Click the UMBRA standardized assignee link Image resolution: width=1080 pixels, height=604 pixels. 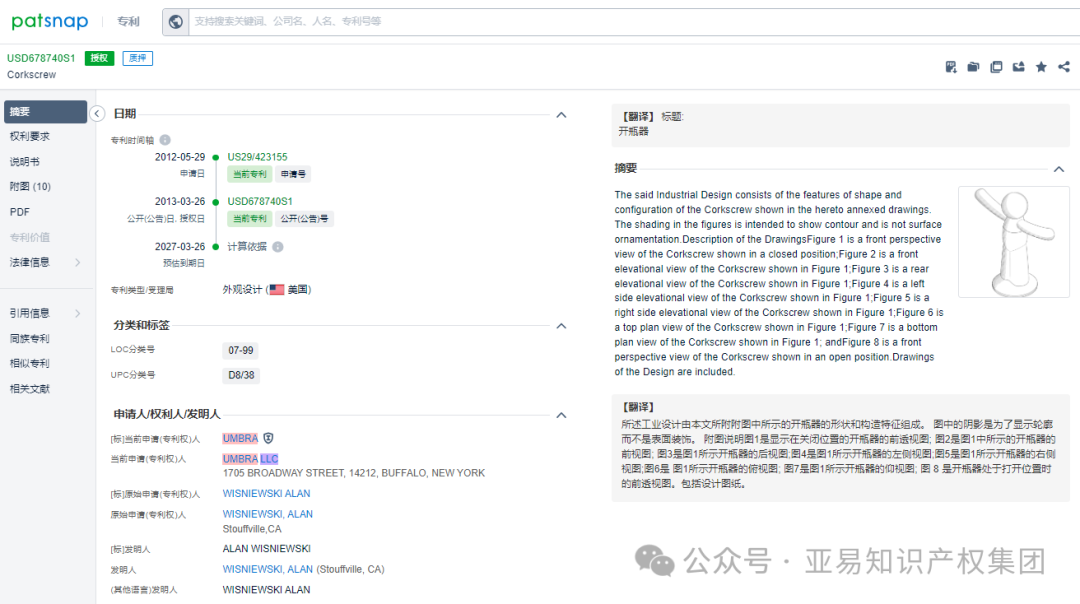pos(240,438)
